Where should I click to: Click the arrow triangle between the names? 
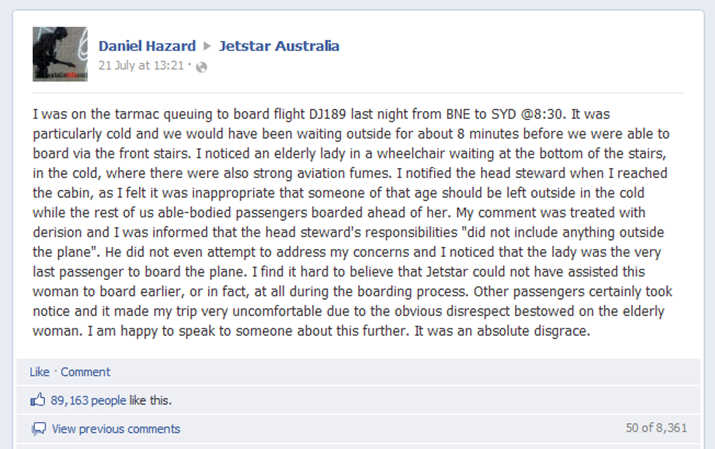(x=207, y=46)
